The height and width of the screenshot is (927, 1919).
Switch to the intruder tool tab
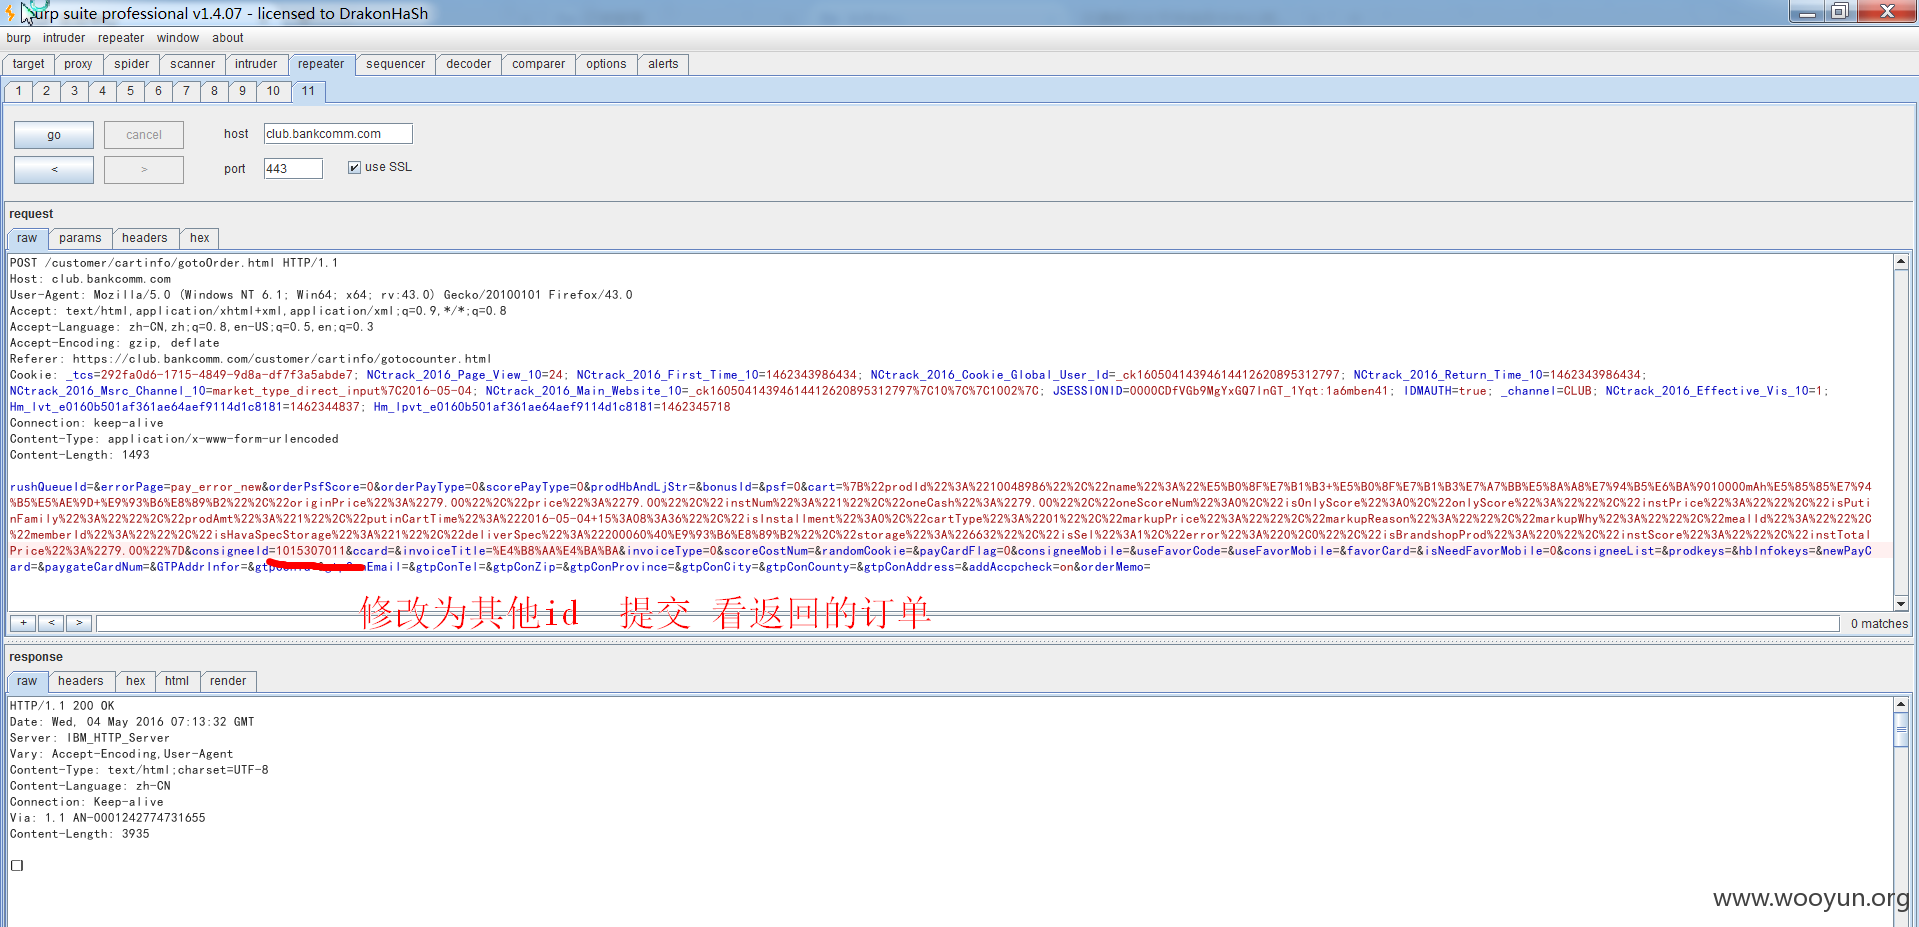pyautogui.click(x=256, y=64)
